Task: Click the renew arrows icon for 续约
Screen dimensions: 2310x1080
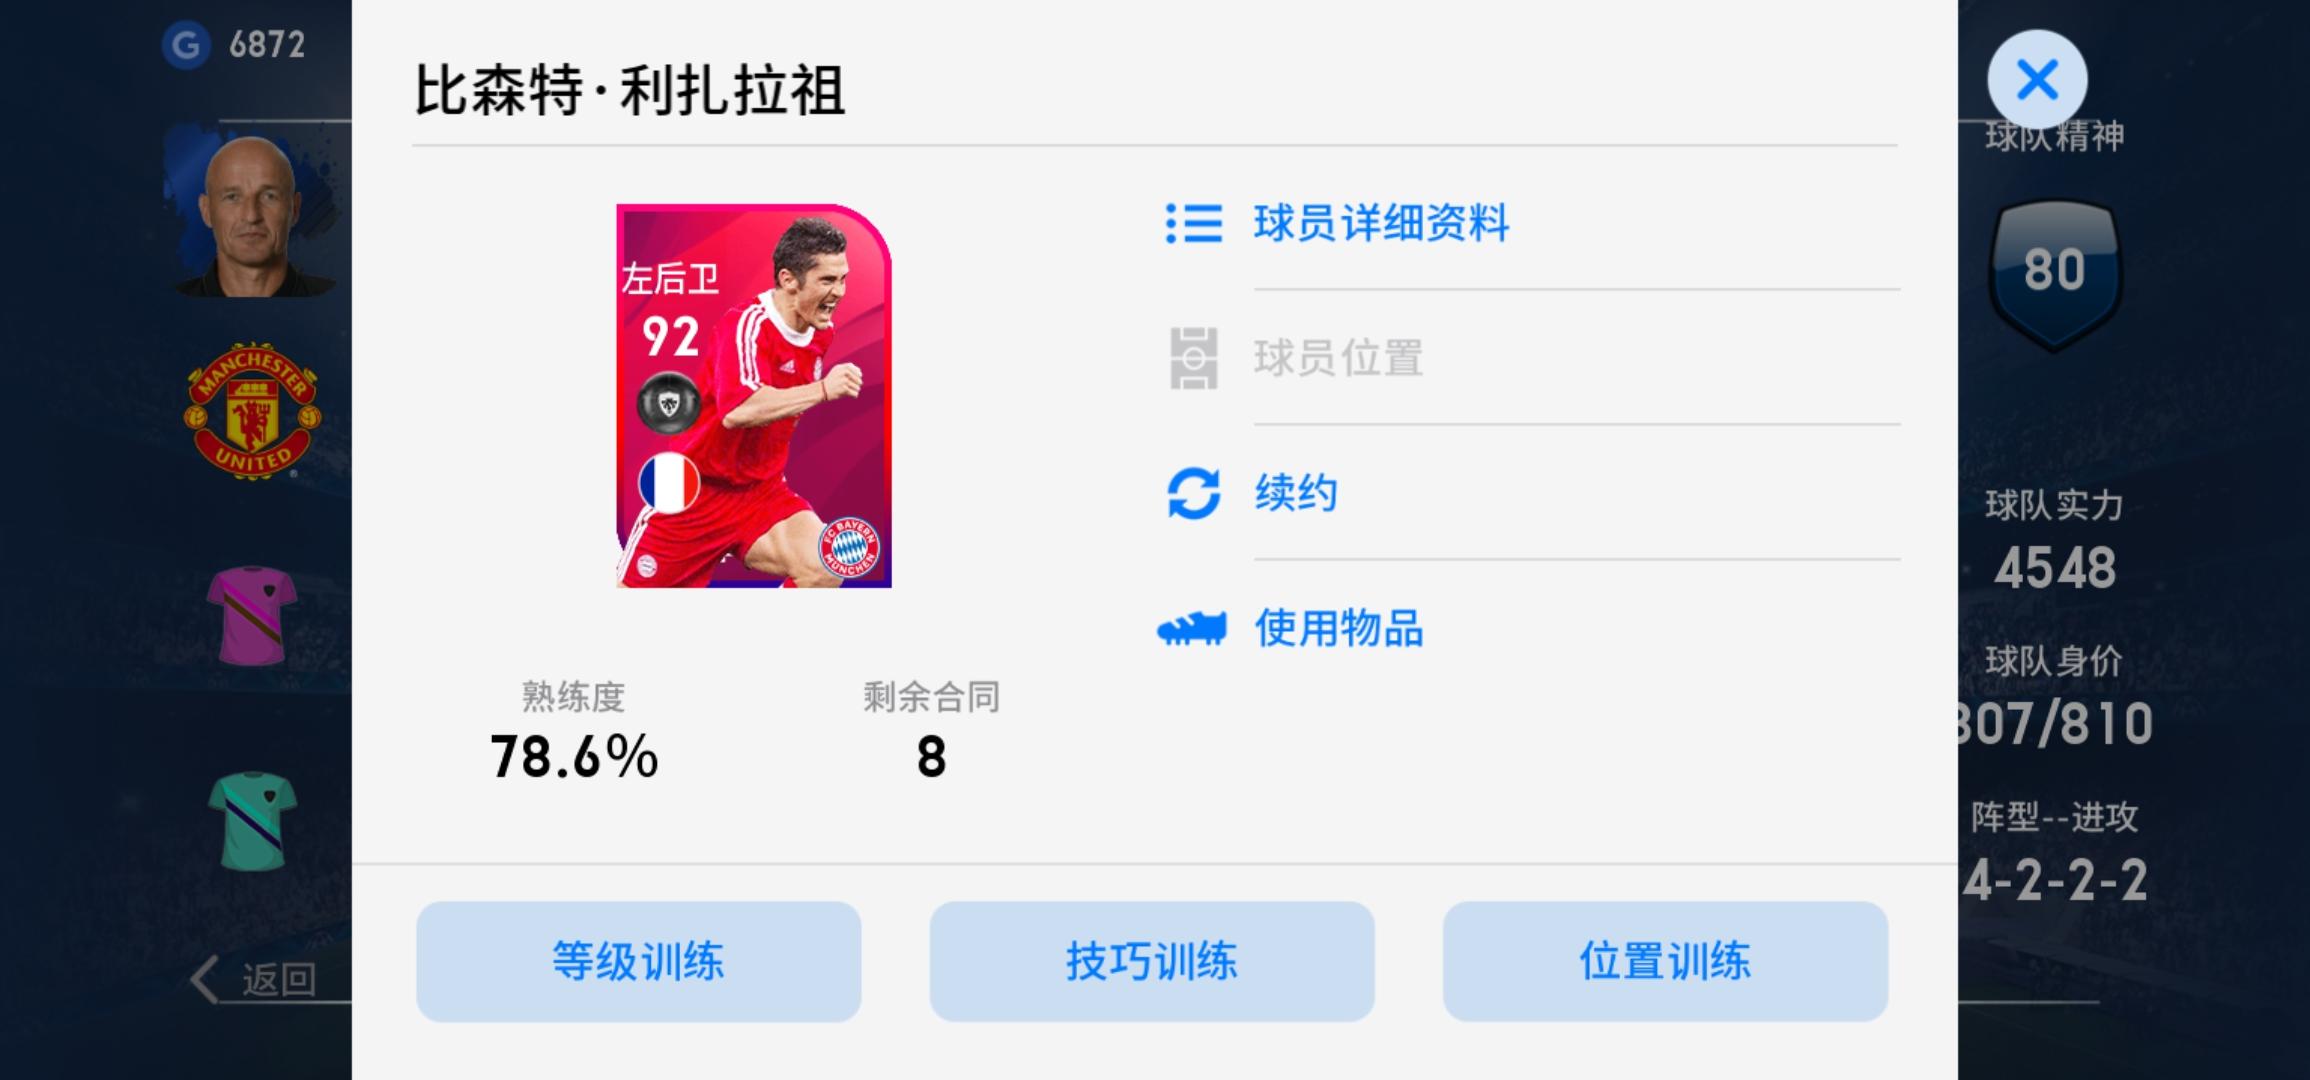Action: click(x=1194, y=493)
